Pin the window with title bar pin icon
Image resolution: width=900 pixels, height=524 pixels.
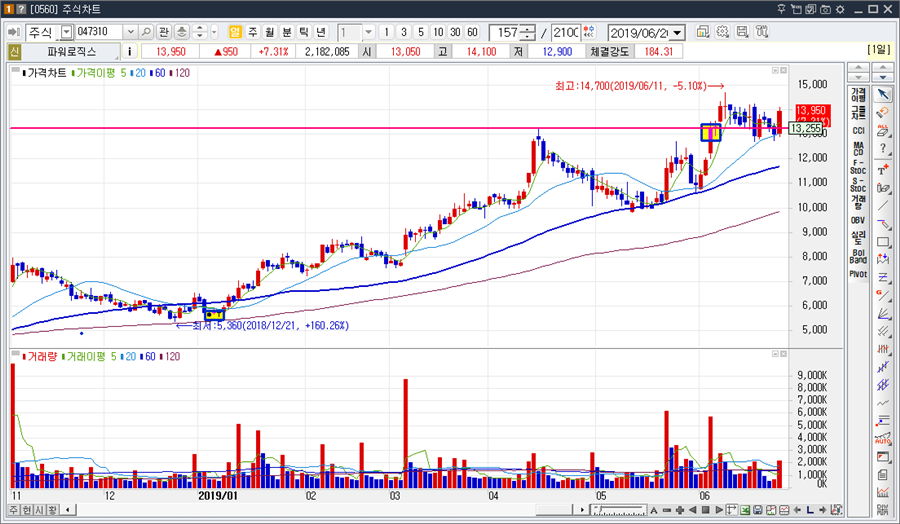781,9
